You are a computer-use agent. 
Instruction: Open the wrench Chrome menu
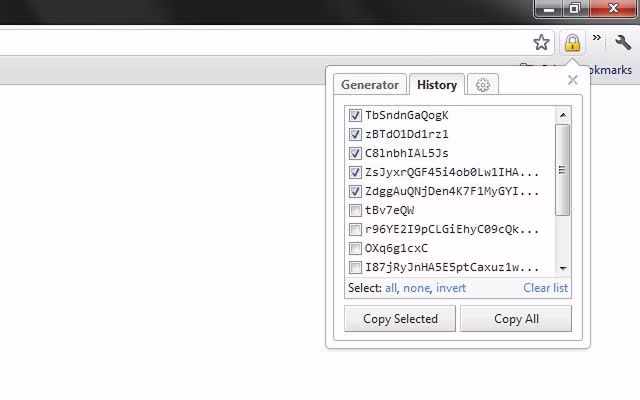(x=623, y=42)
